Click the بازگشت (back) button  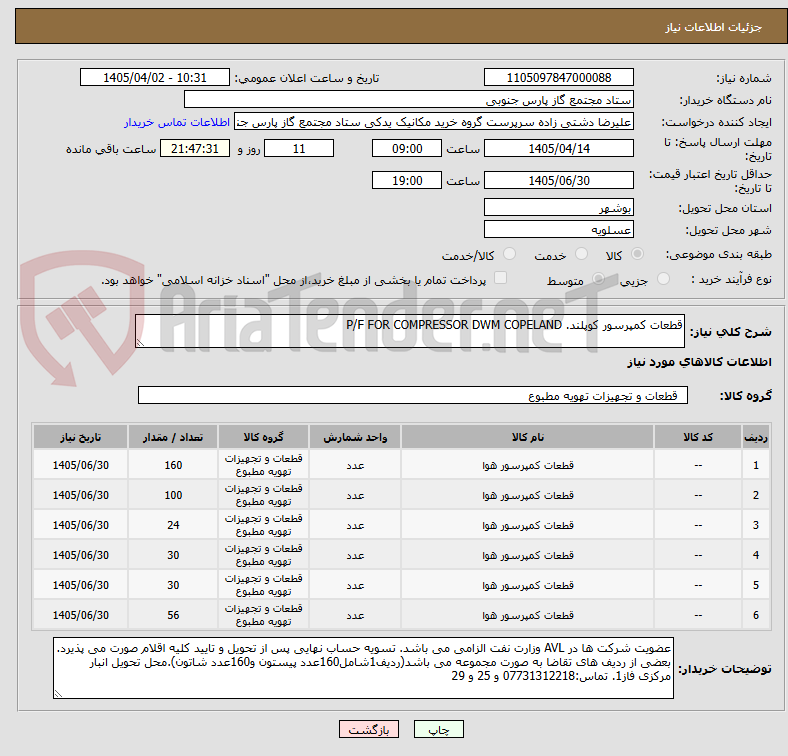pos(369,729)
